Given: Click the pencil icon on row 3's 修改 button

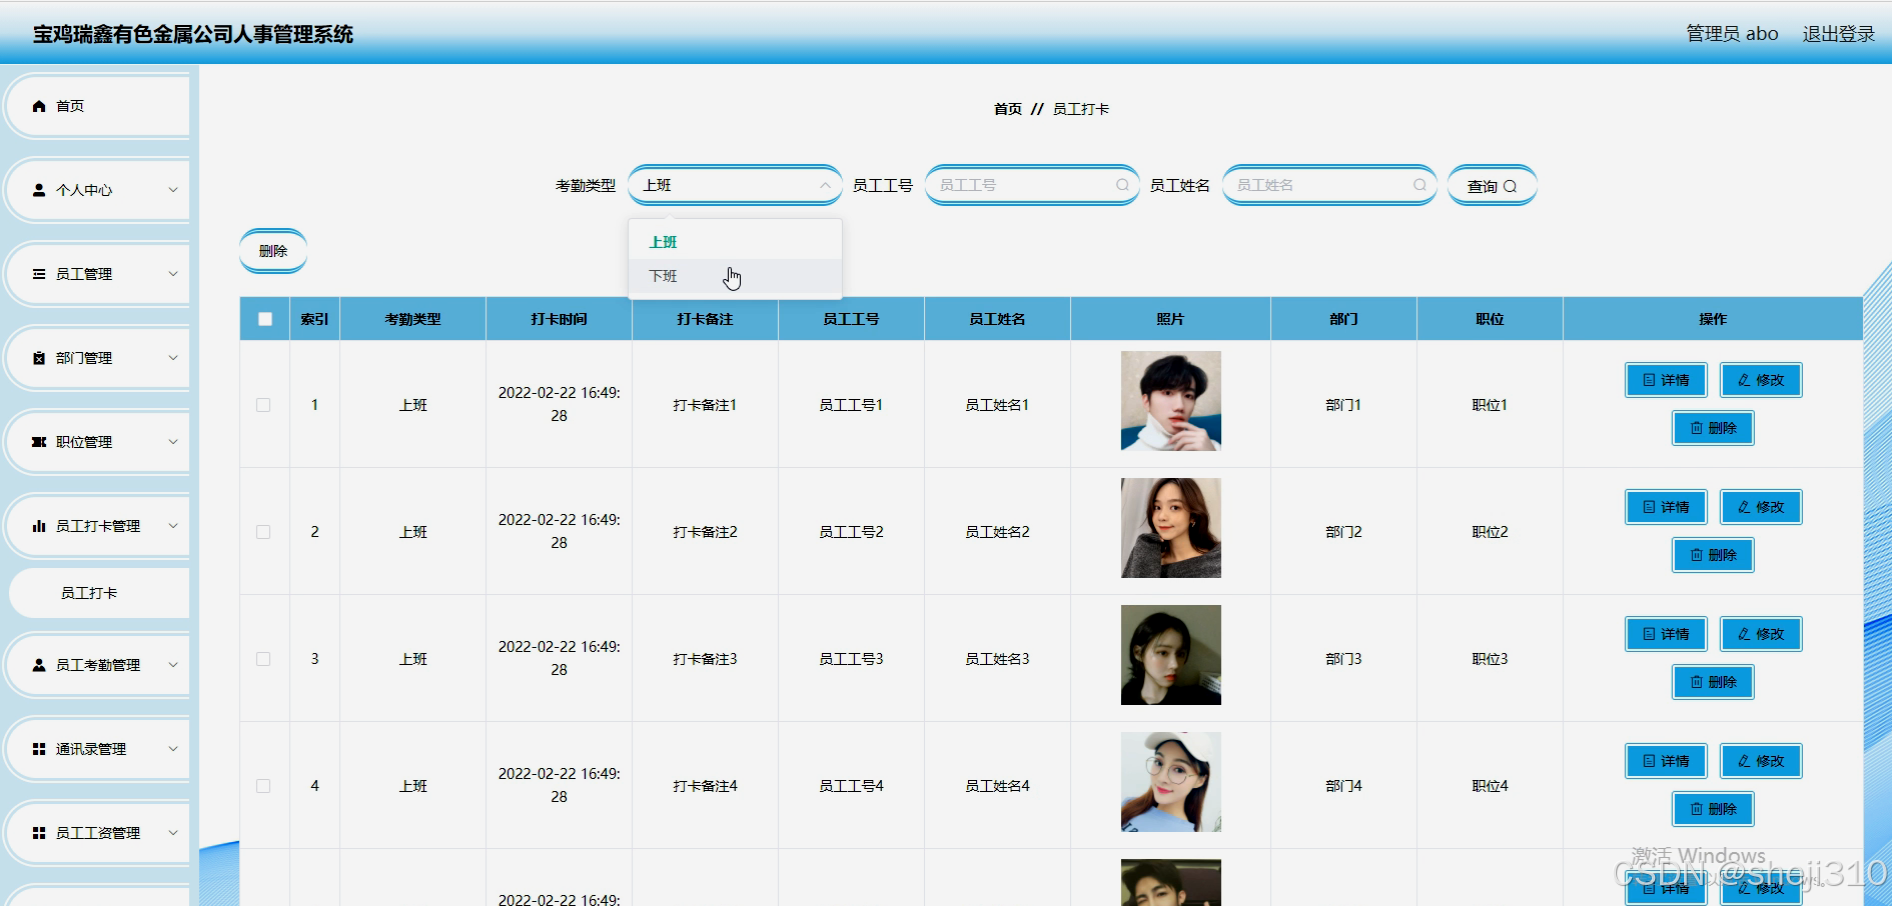Looking at the screenshot, I should tap(1744, 634).
